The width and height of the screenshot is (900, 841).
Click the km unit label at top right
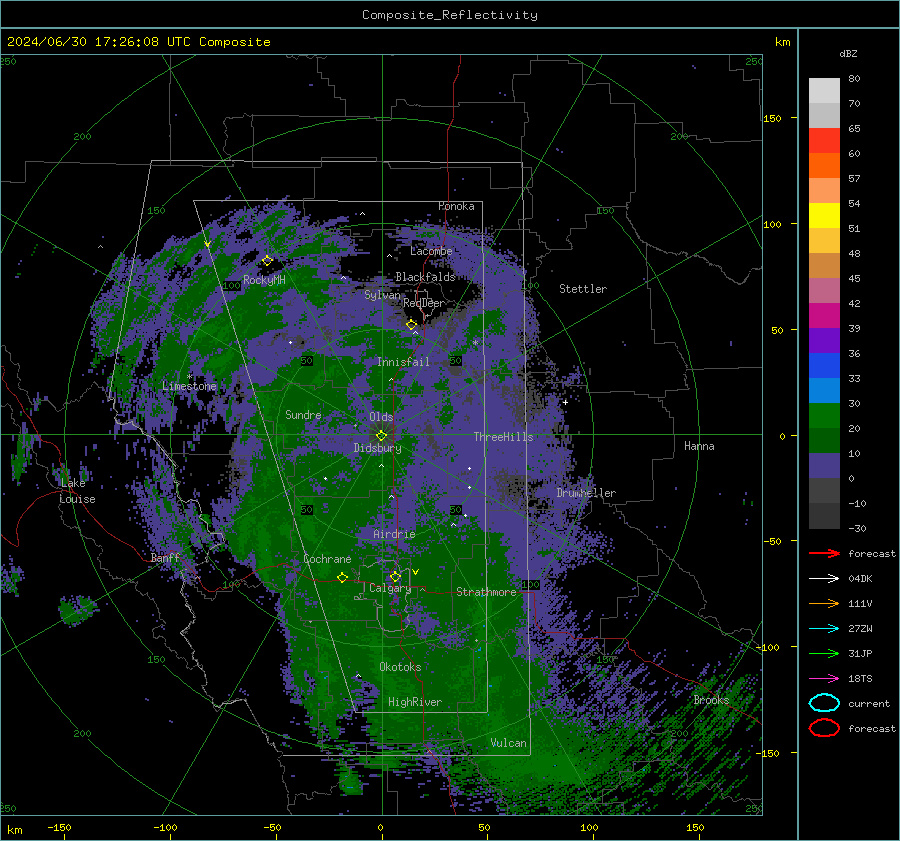[x=782, y=42]
